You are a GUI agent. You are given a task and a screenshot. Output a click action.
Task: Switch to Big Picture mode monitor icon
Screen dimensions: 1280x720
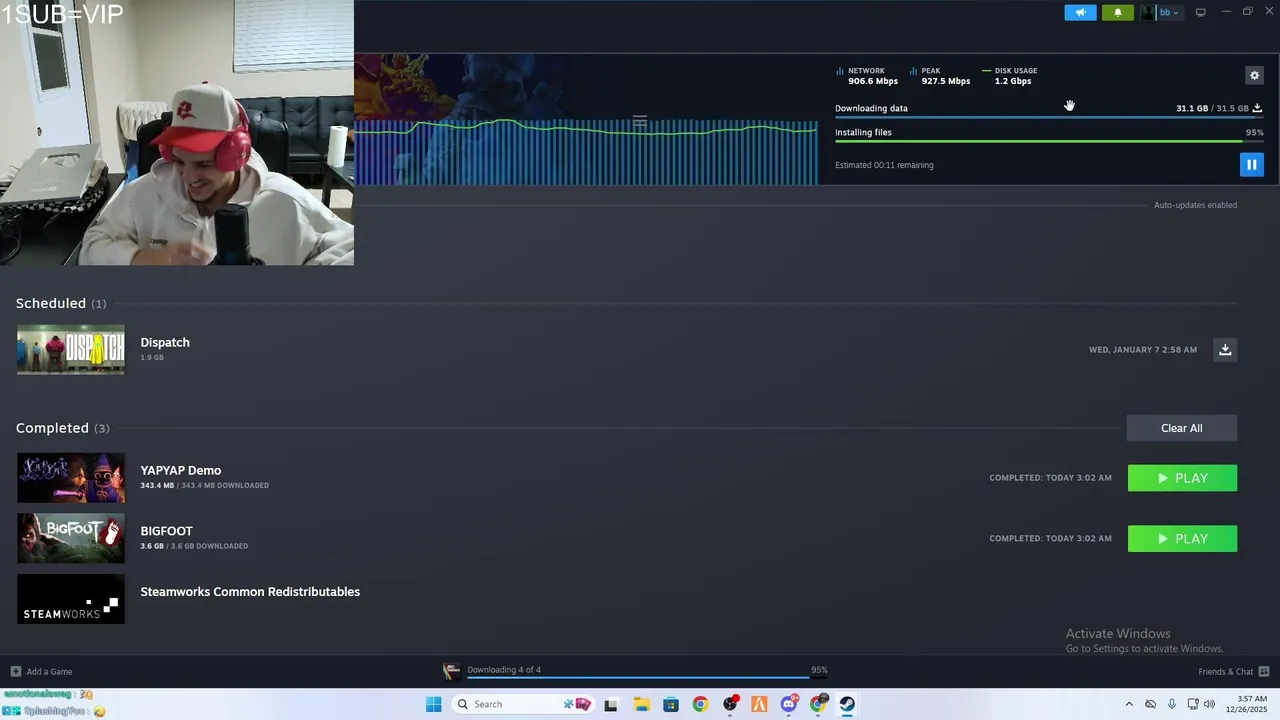coord(1200,12)
